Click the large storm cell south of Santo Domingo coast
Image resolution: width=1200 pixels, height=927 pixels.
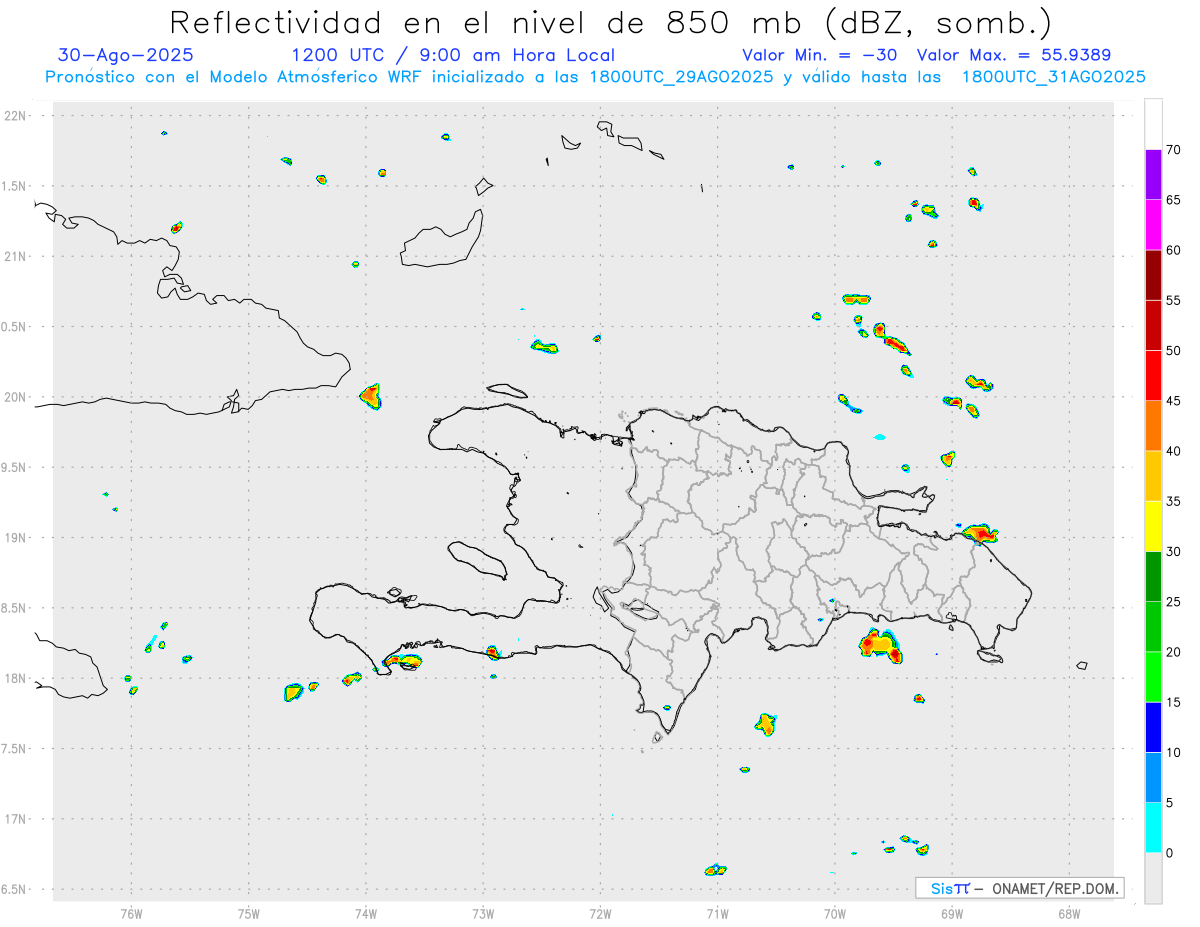(880, 645)
